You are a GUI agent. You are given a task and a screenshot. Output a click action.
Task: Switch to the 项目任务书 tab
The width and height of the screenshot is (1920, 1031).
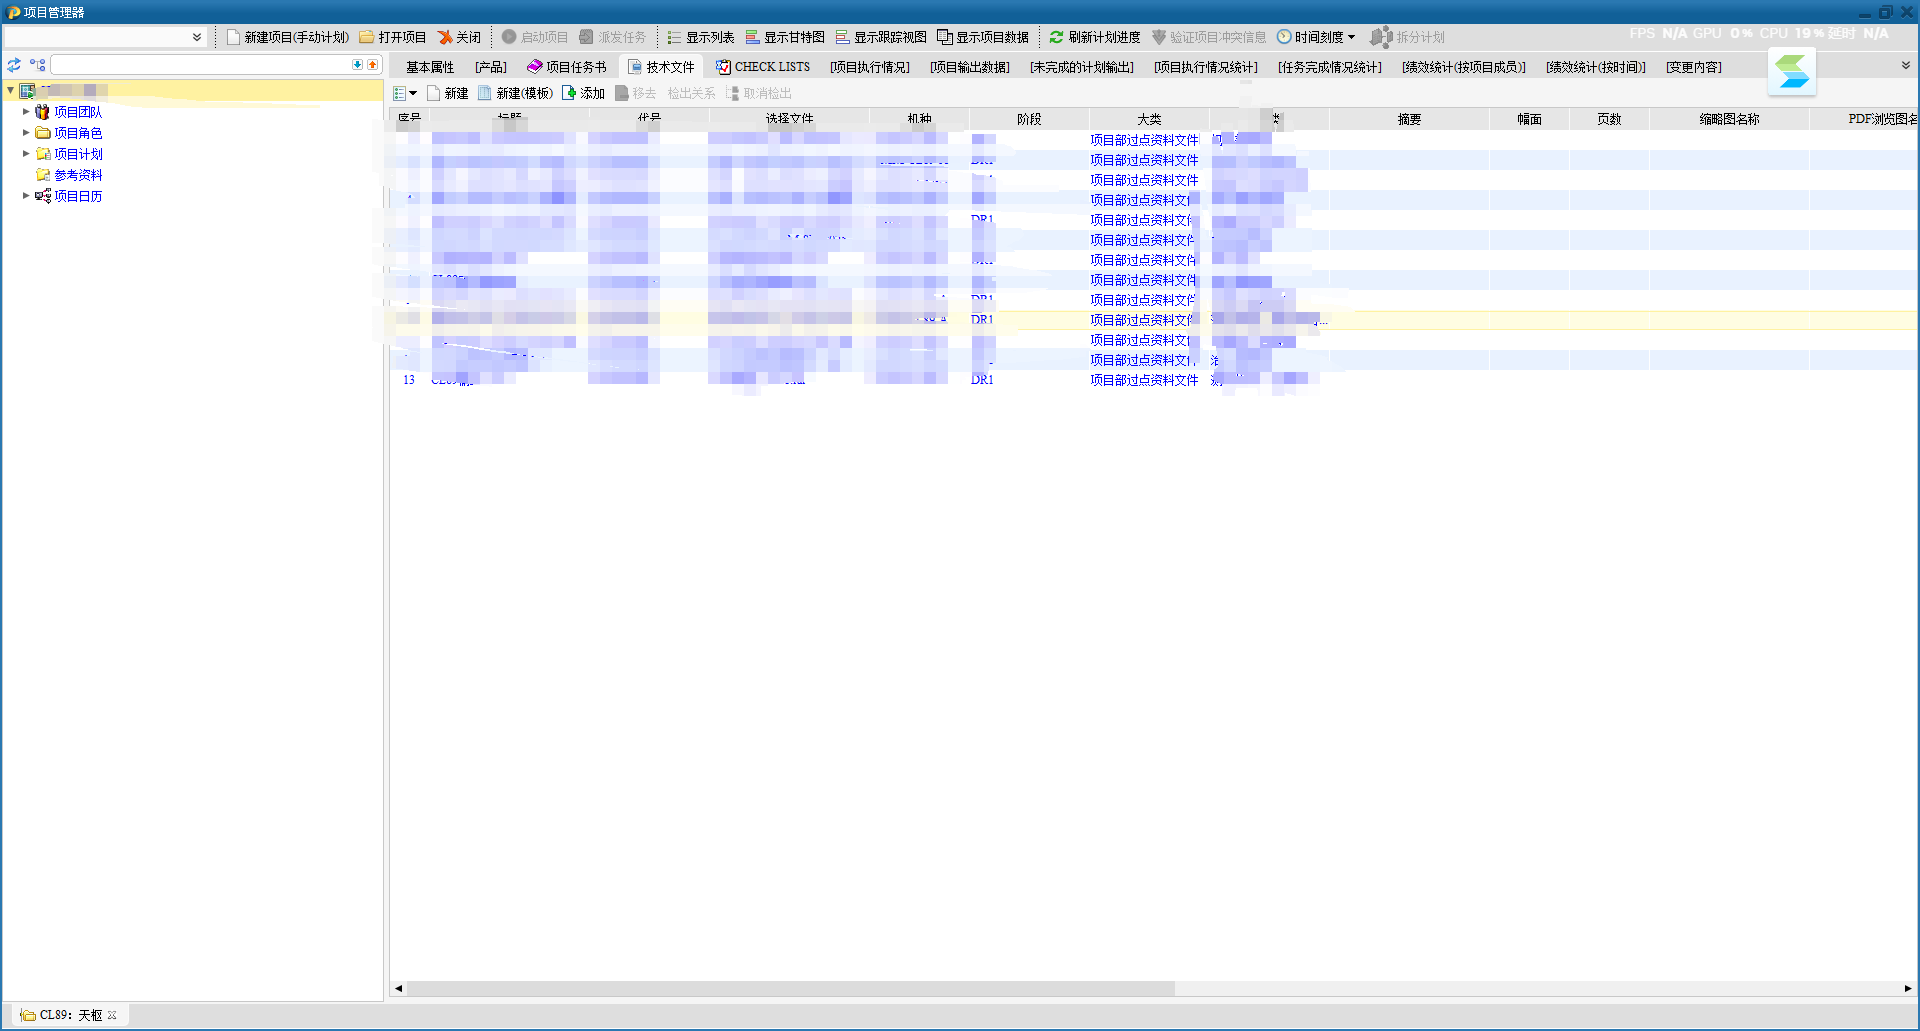click(x=567, y=67)
